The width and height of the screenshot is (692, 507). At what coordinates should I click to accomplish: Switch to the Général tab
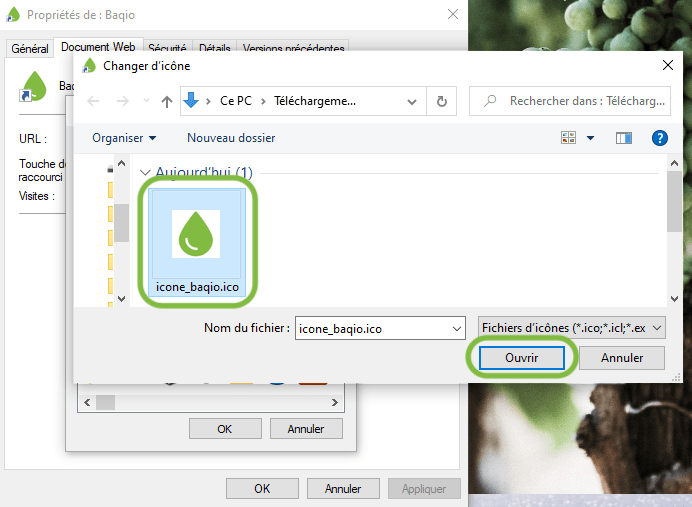(x=29, y=49)
